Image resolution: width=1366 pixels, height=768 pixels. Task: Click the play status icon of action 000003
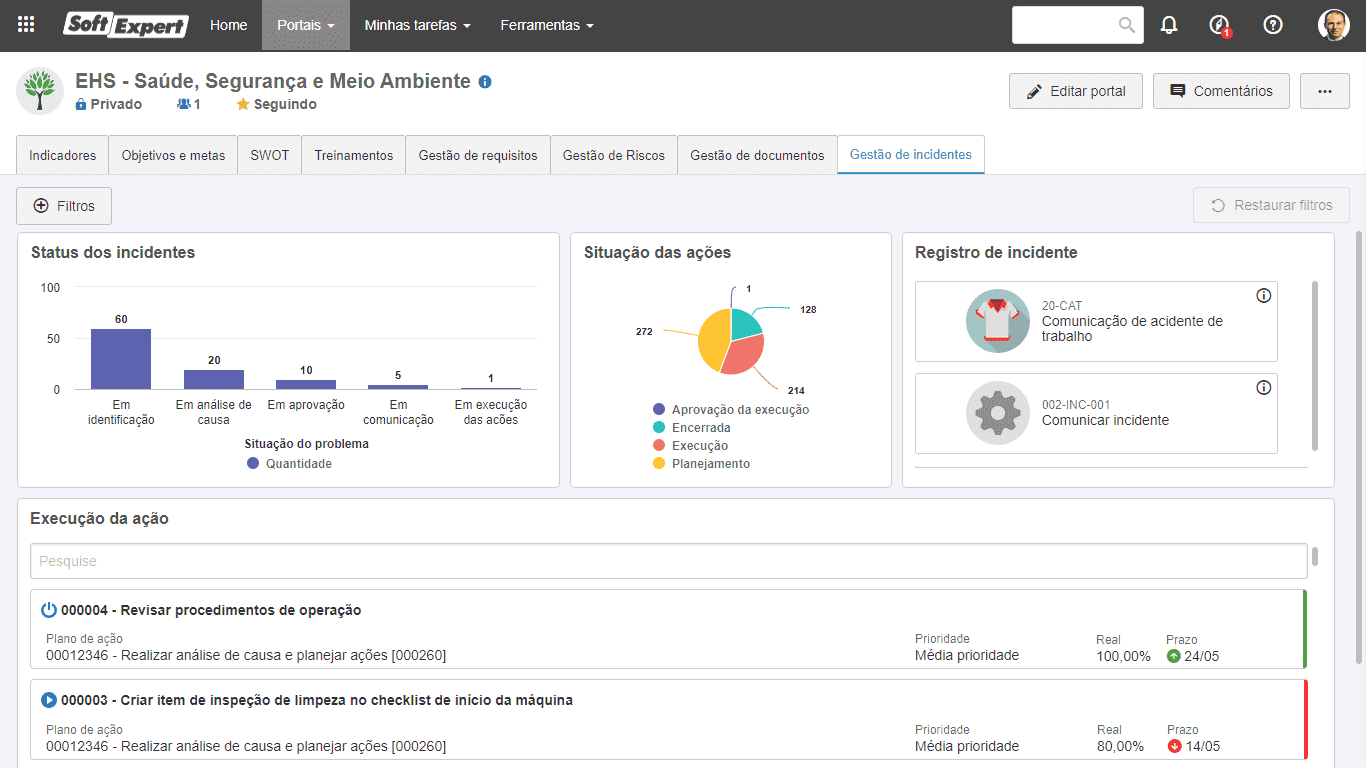49,700
